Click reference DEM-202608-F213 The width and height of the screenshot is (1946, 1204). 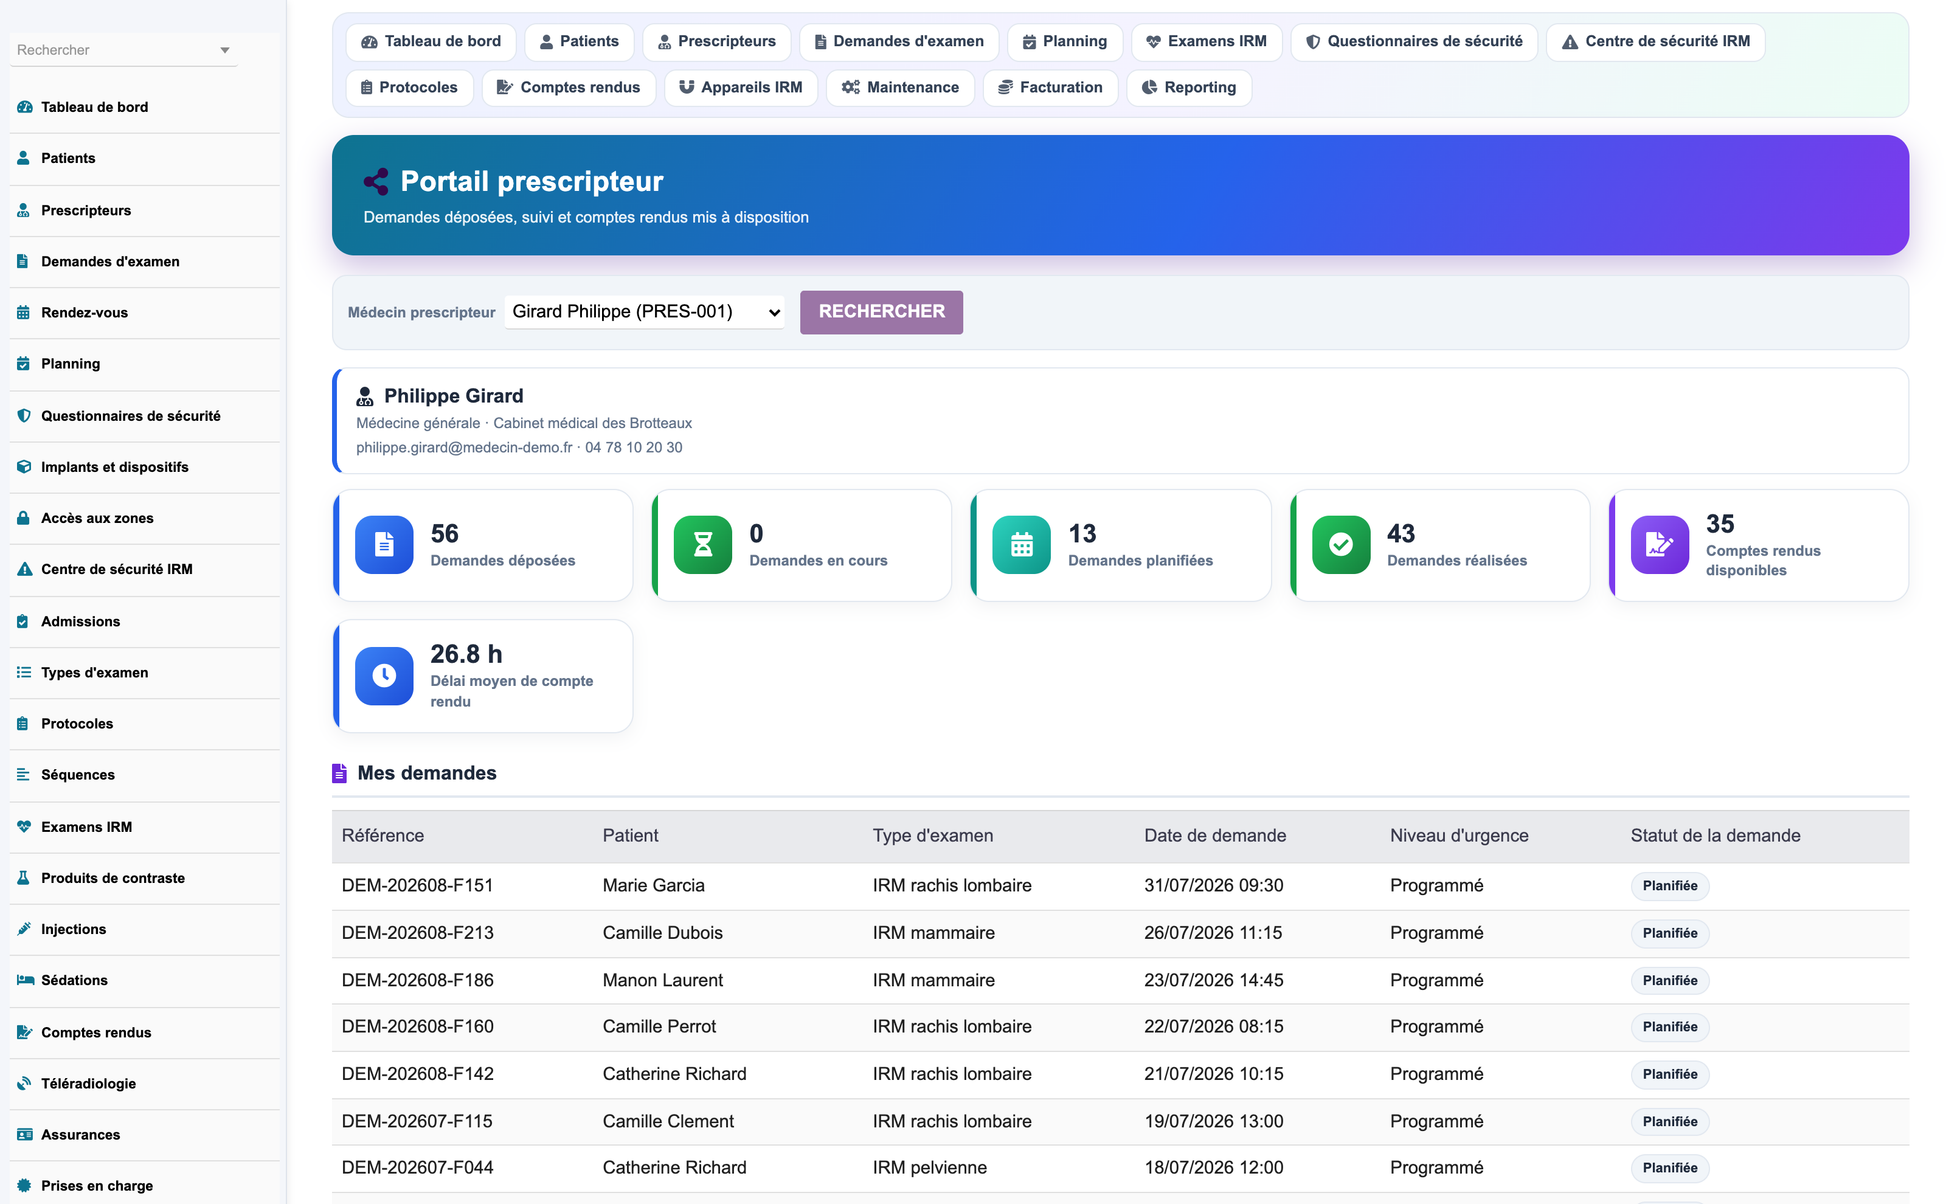(417, 933)
